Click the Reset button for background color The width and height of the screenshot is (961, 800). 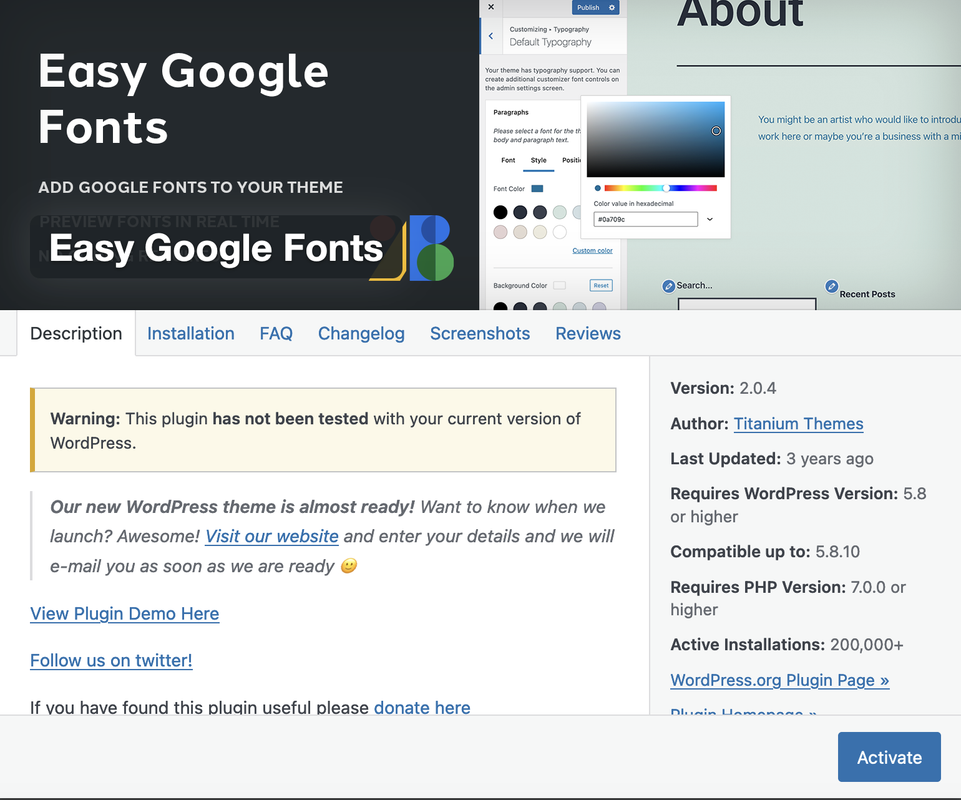(601, 285)
